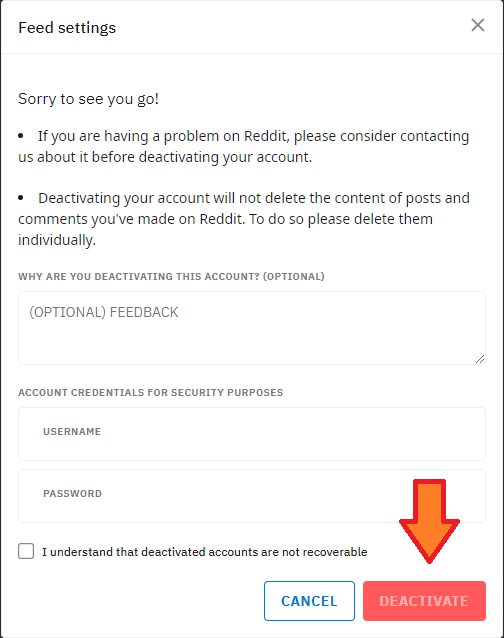Click the bullet about posts not being deleted
The width and height of the screenshot is (504, 638).
[x=244, y=219]
